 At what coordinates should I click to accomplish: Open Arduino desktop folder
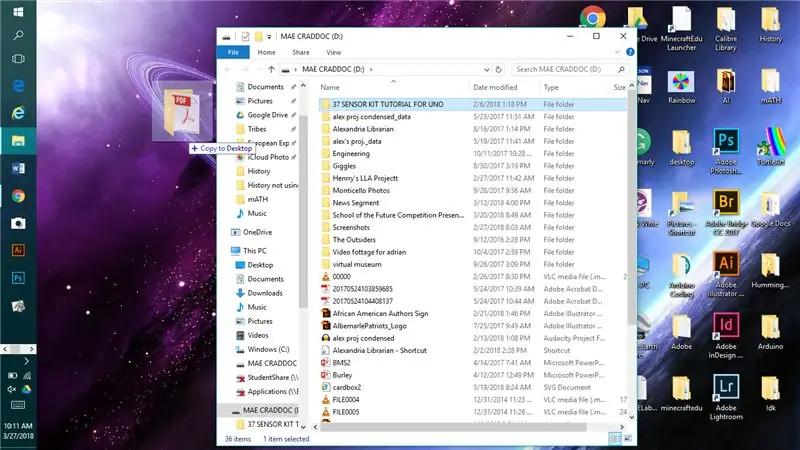point(770,333)
